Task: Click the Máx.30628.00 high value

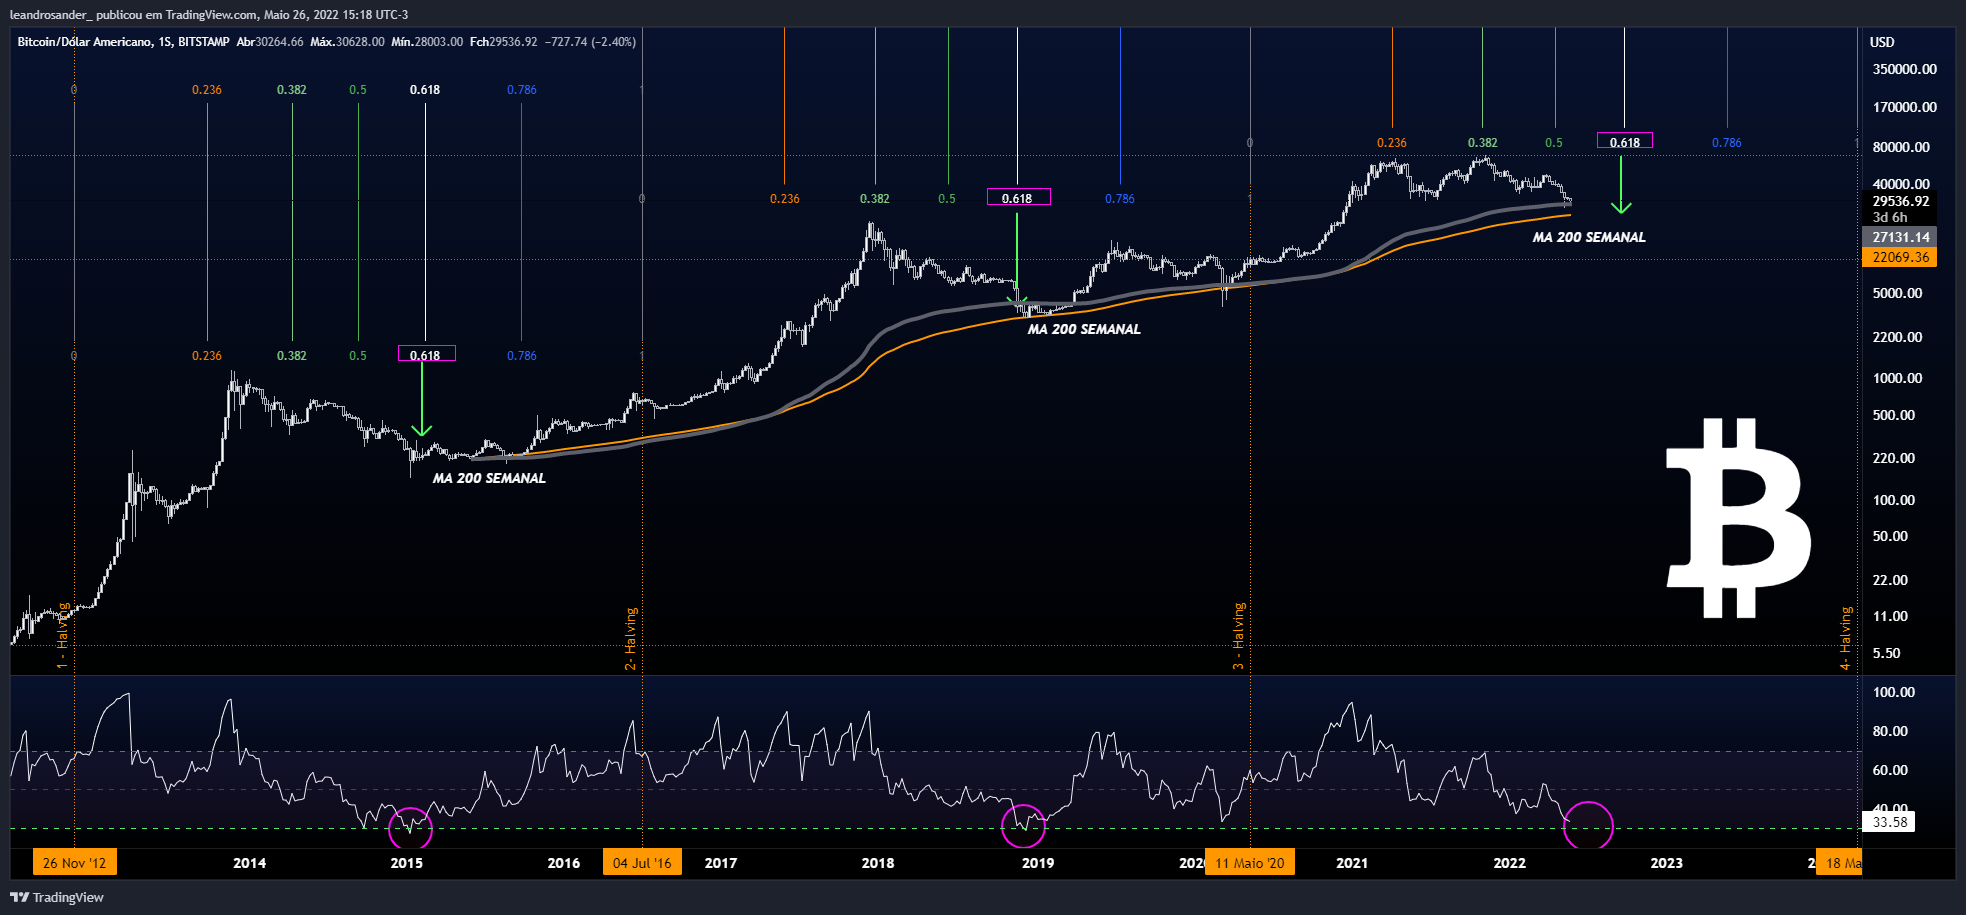Action: (347, 42)
